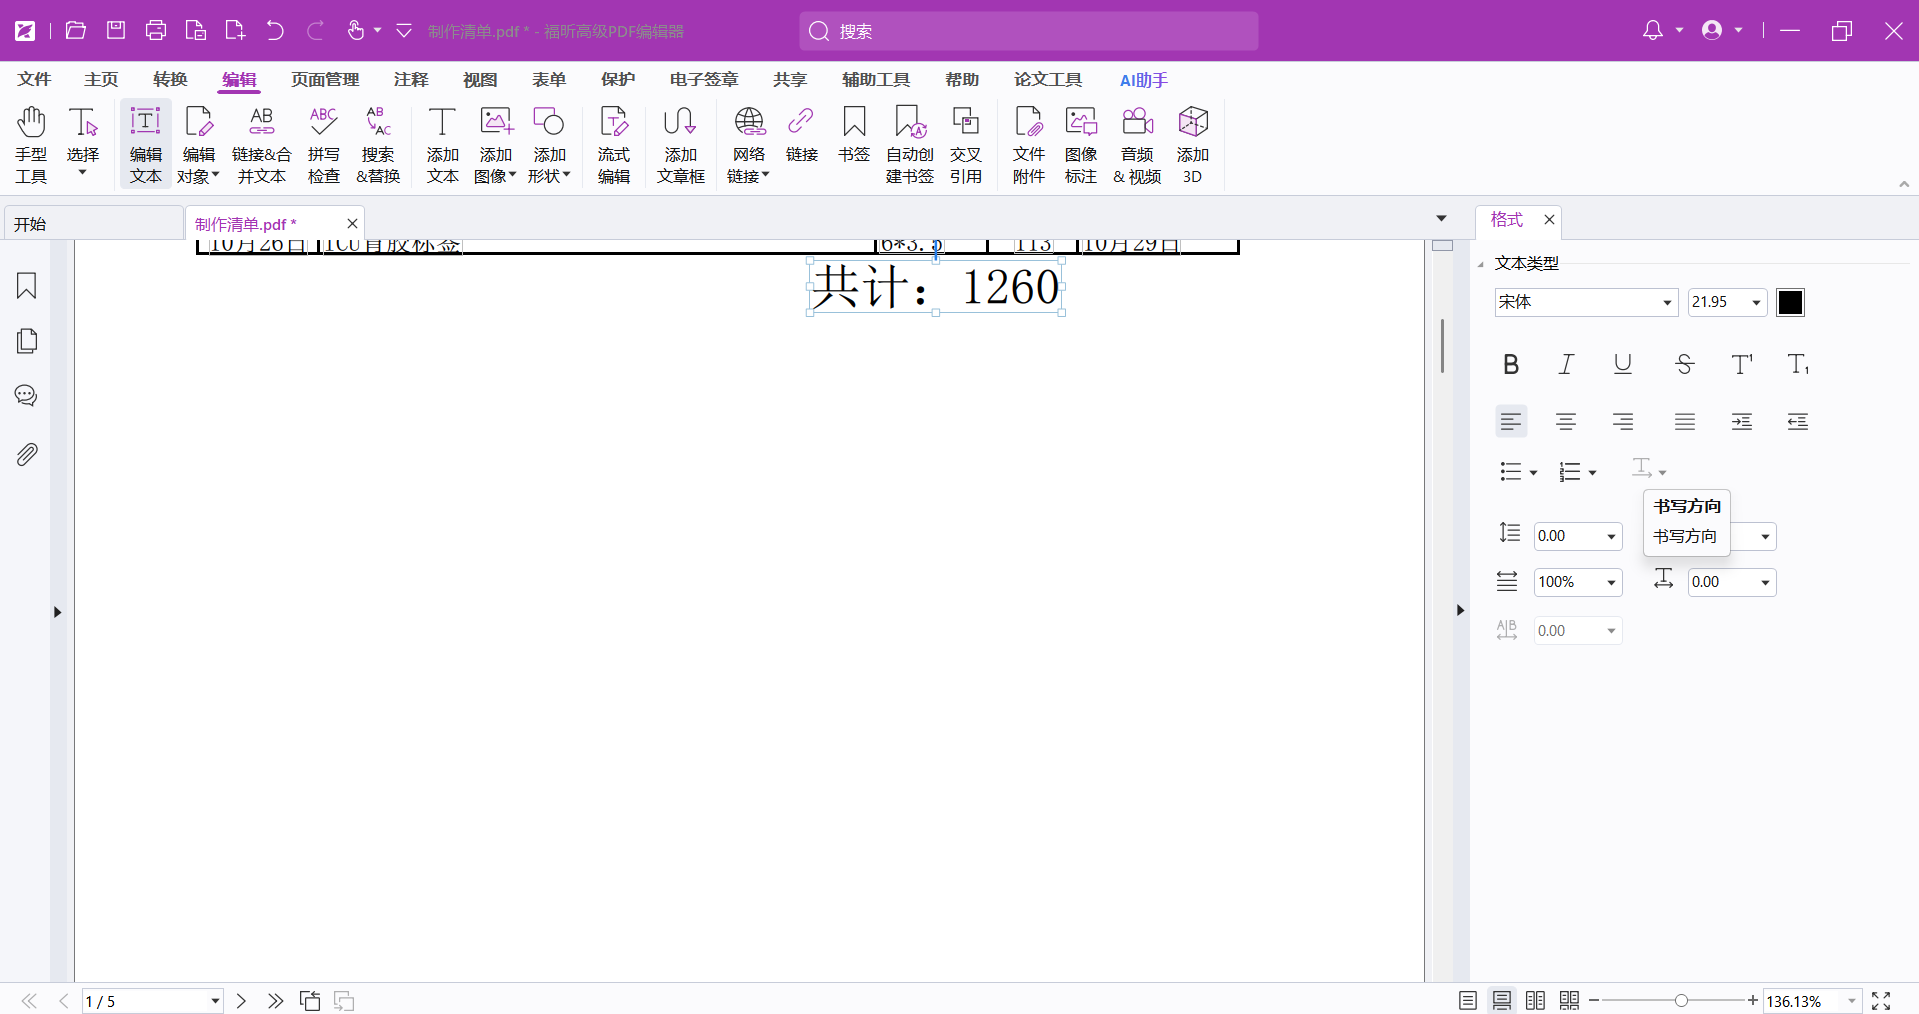The image size is (1919, 1014).
Task: Toggle Italic text style
Action: pyautogui.click(x=1566, y=365)
